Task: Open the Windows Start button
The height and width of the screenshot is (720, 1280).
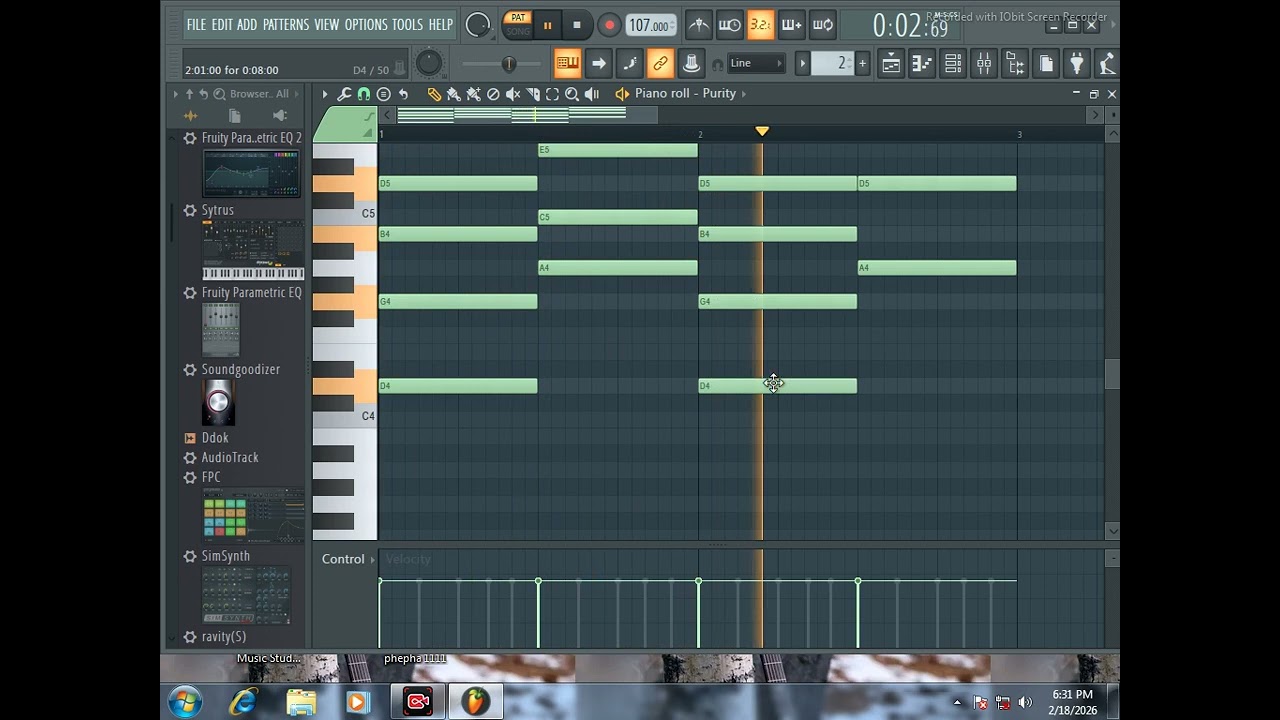Action: 185,702
